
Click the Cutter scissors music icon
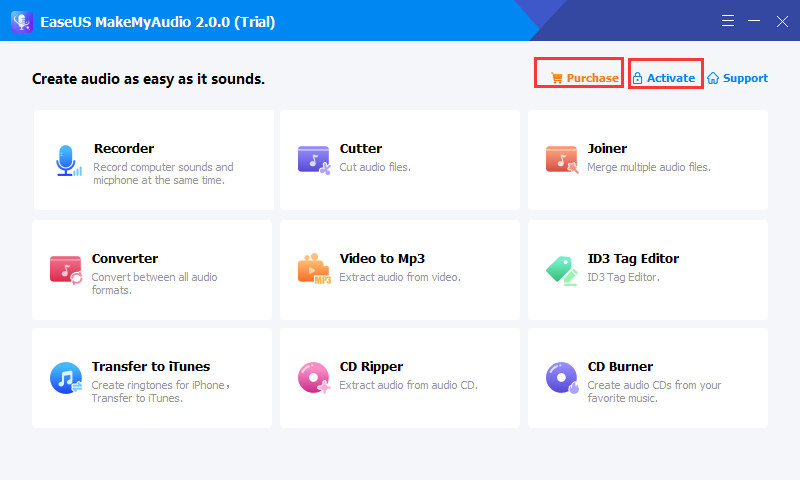pyautogui.click(x=314, y=160)
